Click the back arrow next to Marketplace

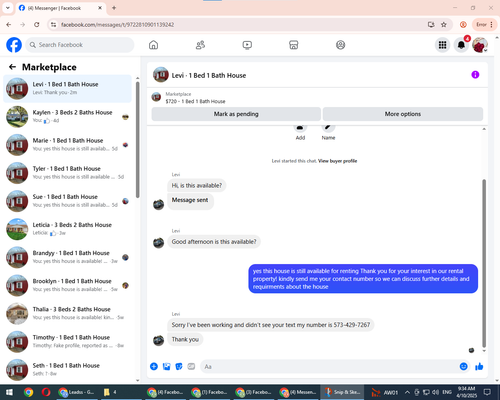(x=12, y=67)
